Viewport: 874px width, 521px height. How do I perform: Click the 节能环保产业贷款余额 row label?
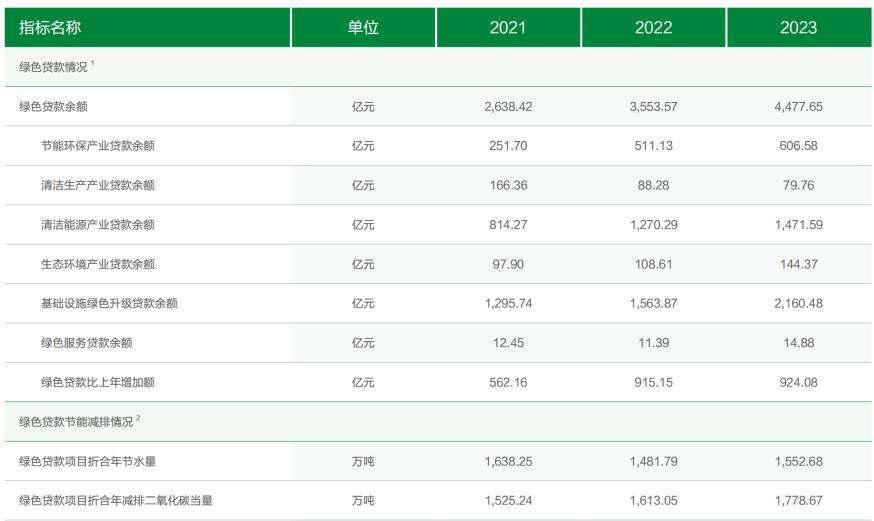(98, 146)
